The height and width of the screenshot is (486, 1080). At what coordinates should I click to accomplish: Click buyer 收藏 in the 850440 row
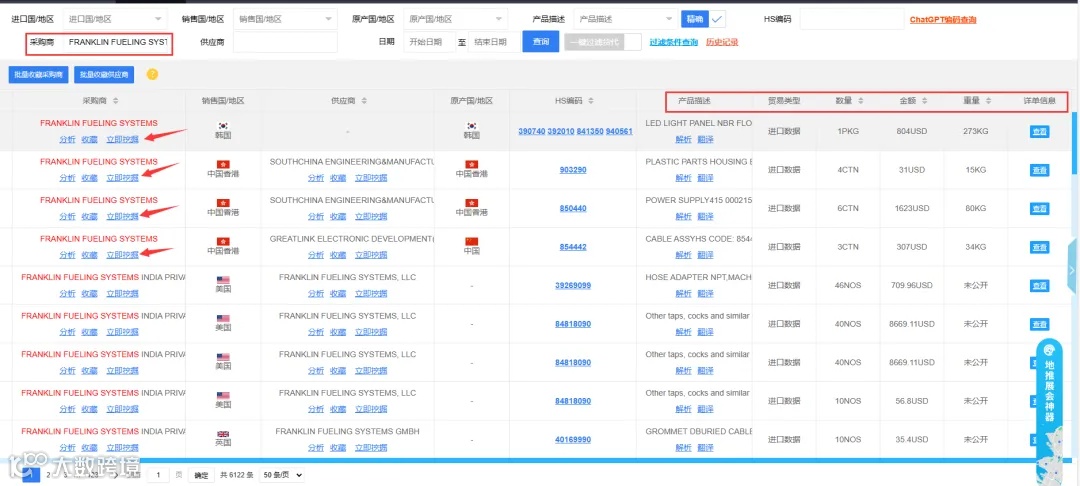pos(90,216)
